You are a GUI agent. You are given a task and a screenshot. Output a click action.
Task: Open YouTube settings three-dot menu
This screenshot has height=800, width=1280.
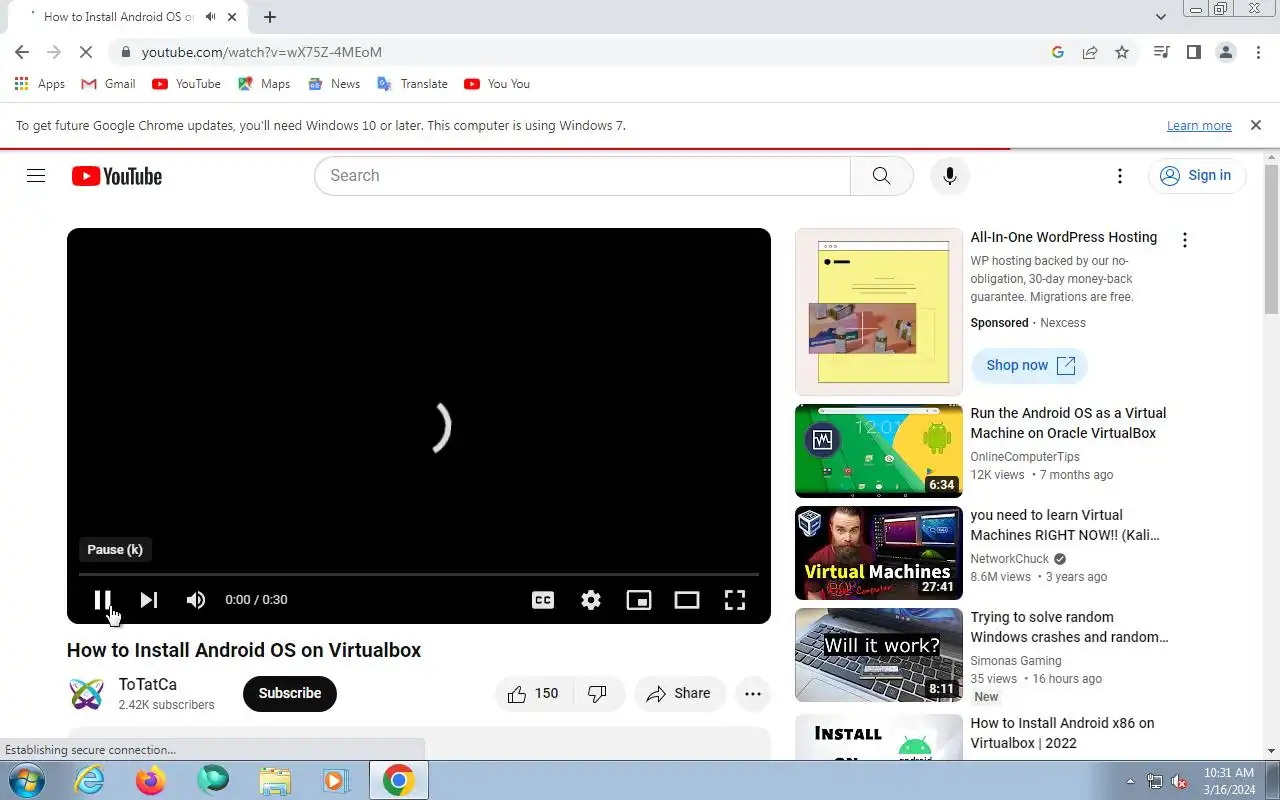pyautogui.click(x=1120, y=176)
